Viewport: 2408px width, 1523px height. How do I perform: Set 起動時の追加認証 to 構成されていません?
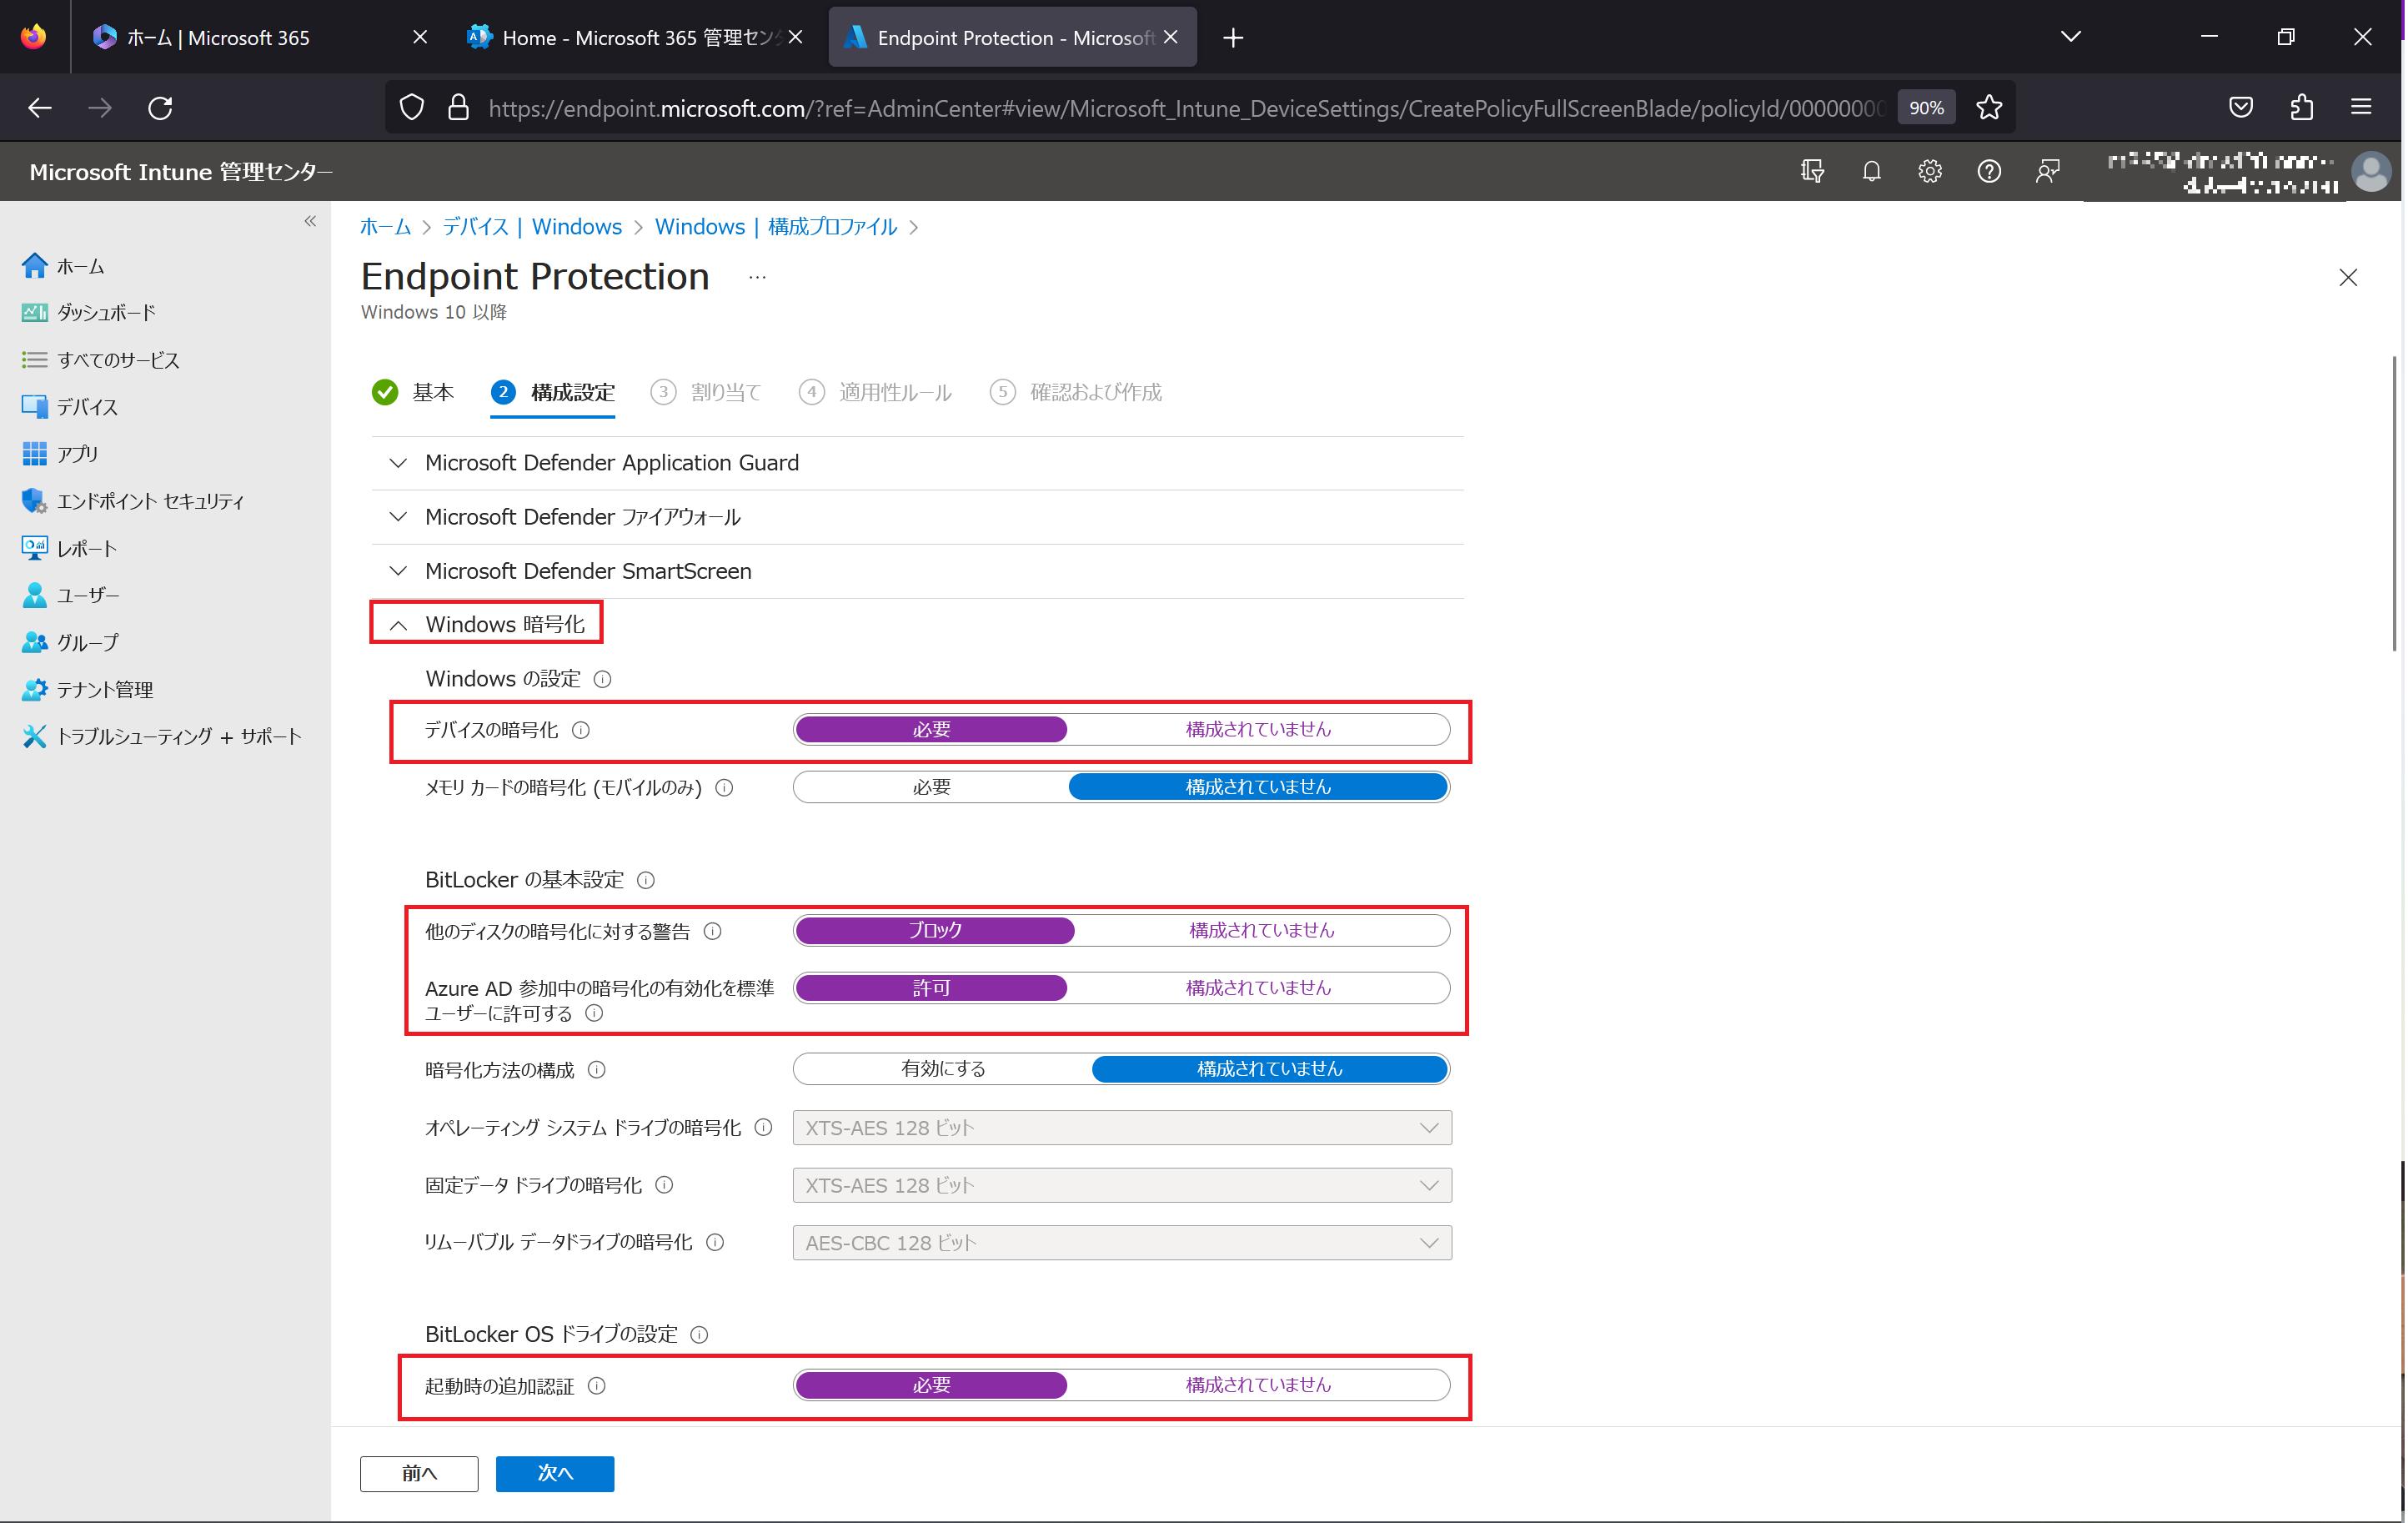[x=1258, y=1386]
